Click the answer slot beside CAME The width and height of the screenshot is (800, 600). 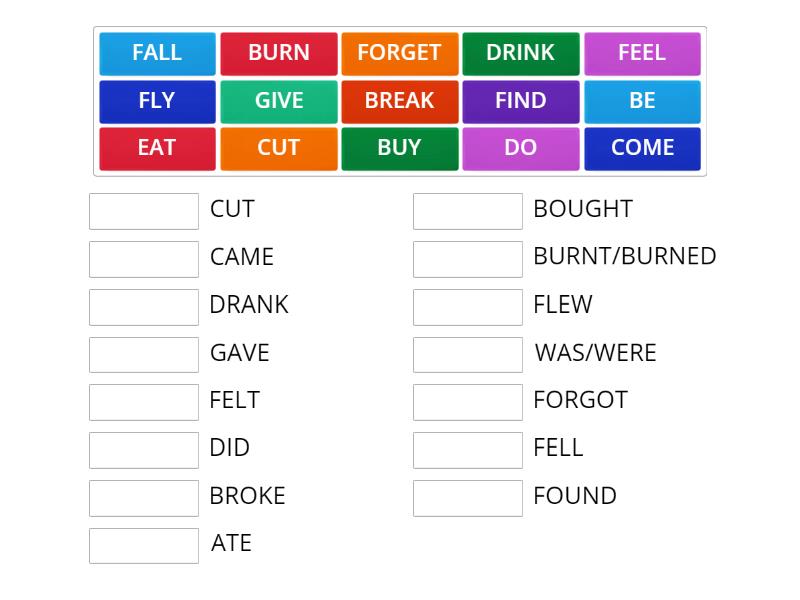(143, 258)
